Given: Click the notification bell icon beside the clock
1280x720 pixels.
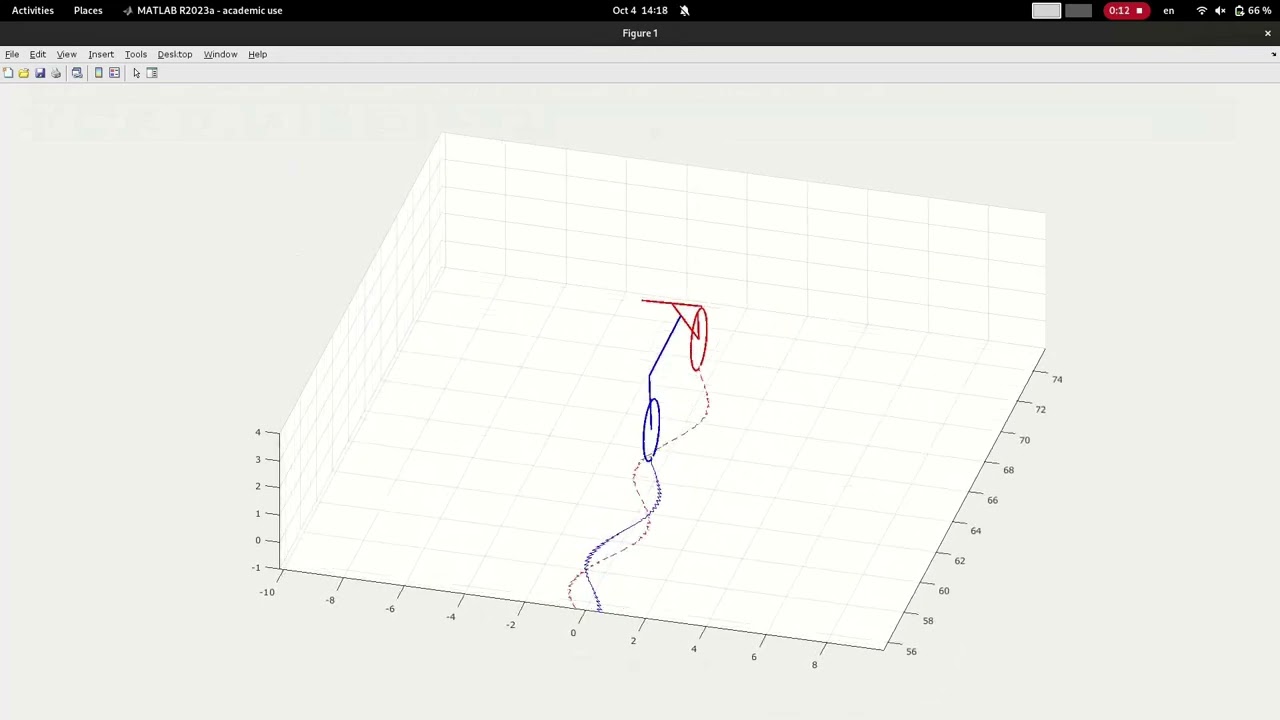Looking at the screenshot, I should (684, 10).
